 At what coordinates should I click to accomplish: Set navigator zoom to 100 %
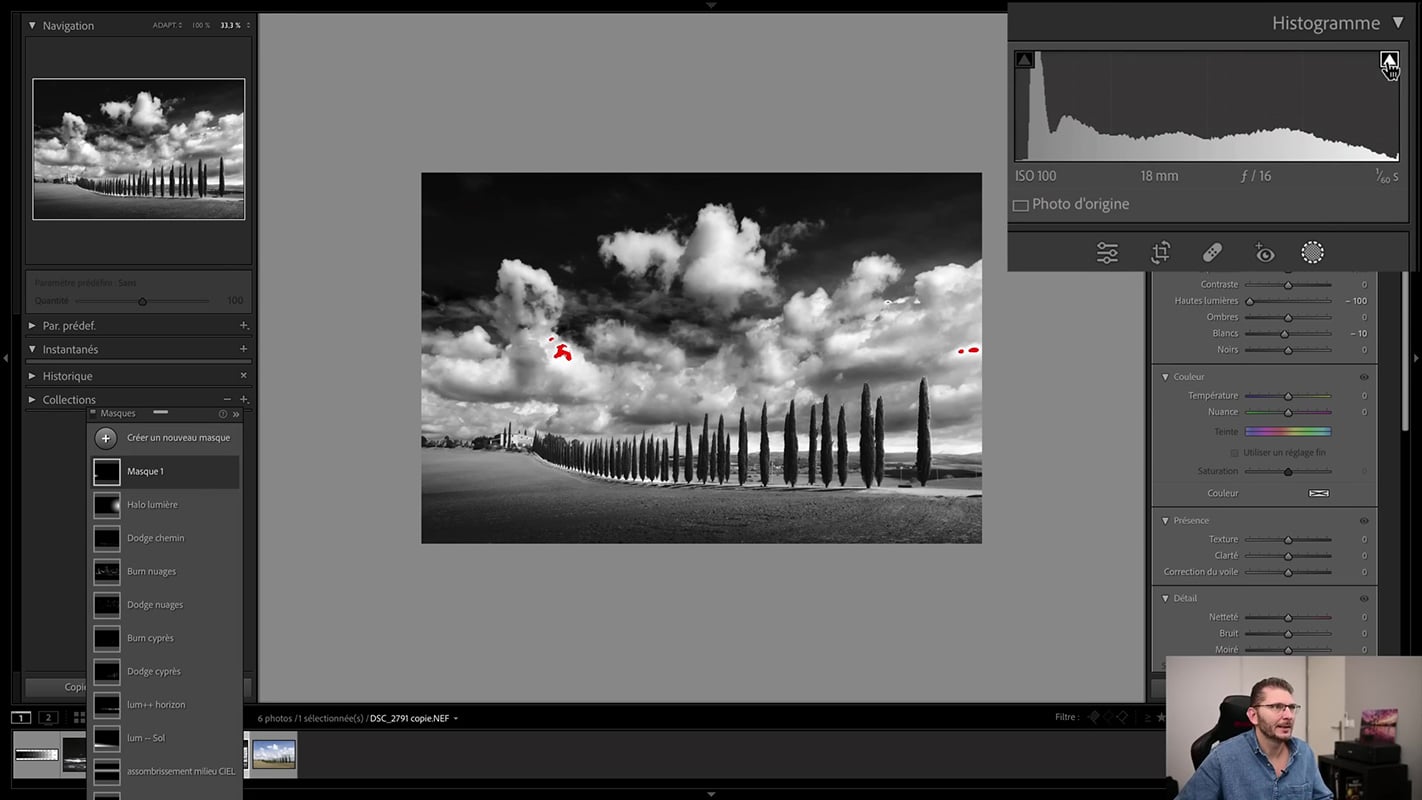click(201, 25)
